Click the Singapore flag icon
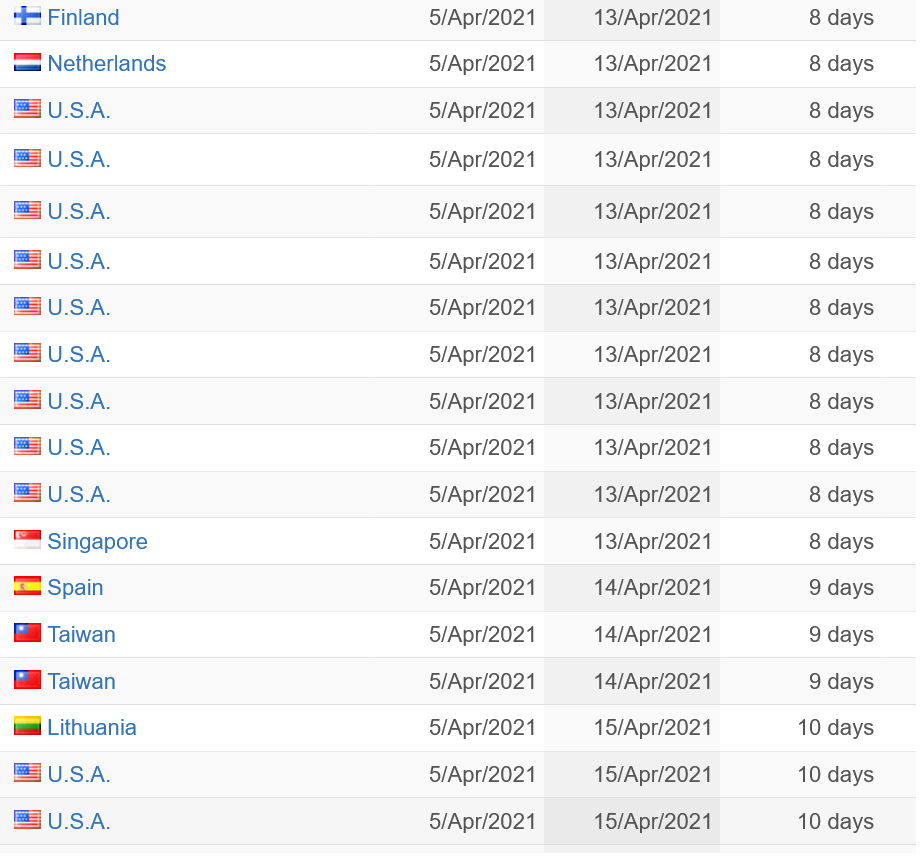The height and width of the screenshot is (860, 924). 27,540
